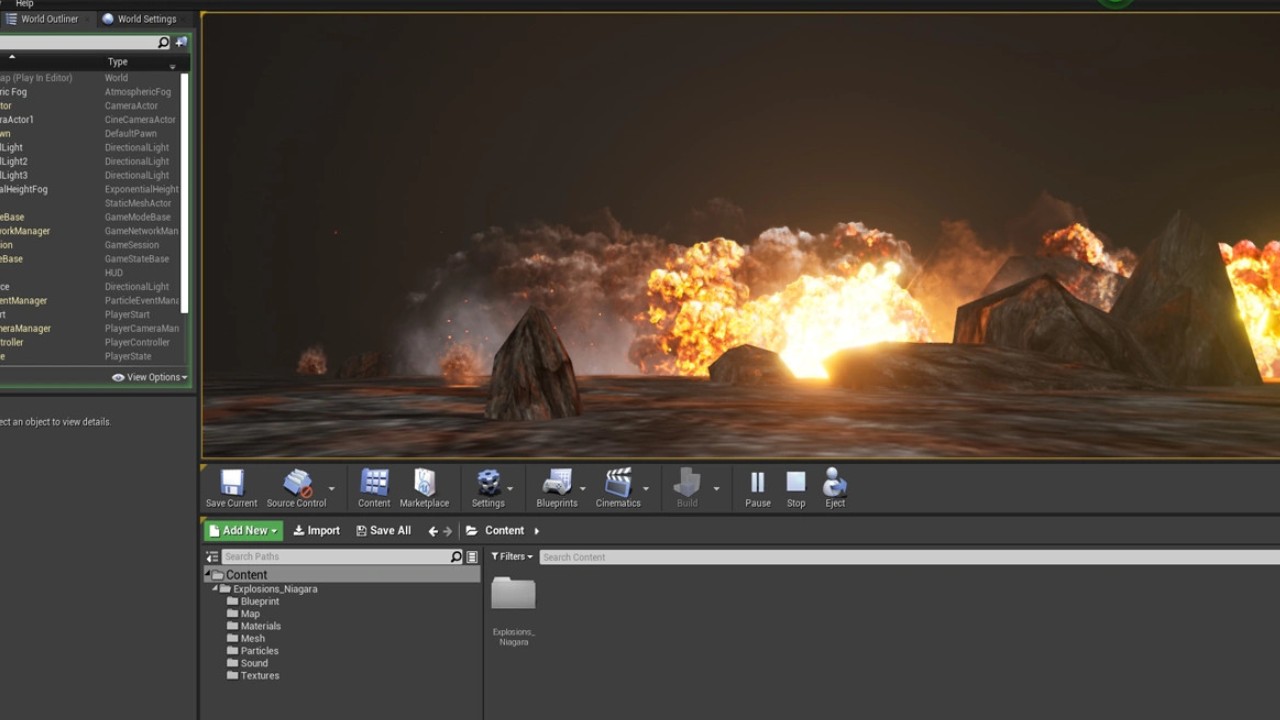Select the World Outliner tab
Screen dimensions: 1280x720
(49, 19)
